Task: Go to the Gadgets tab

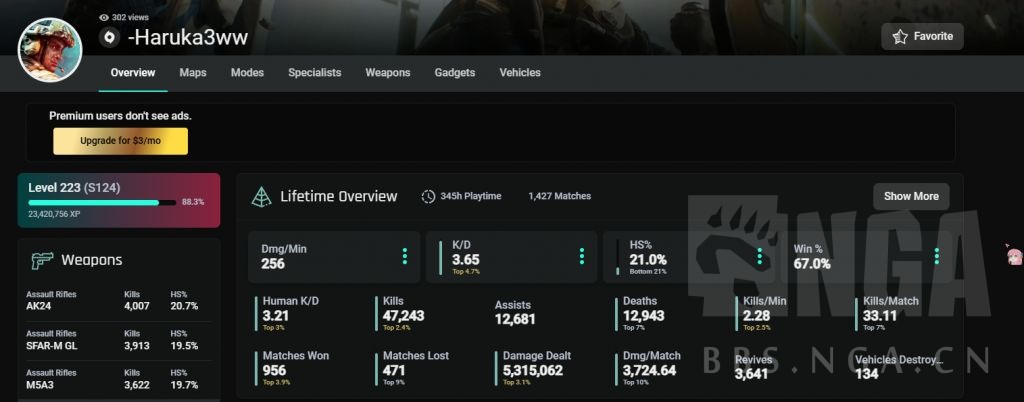Action: [x=454, y=73]
